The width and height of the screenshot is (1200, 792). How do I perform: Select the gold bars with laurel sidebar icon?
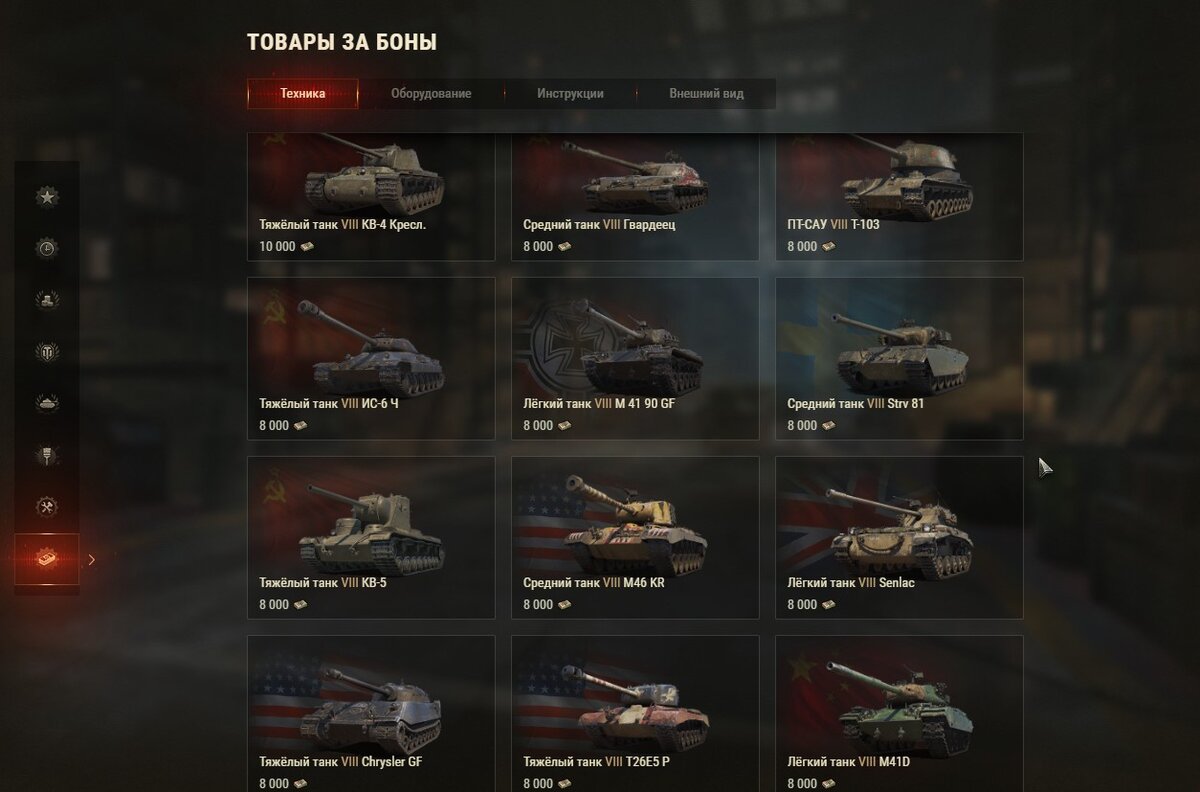pyautogui.click(x=47, y=300)
